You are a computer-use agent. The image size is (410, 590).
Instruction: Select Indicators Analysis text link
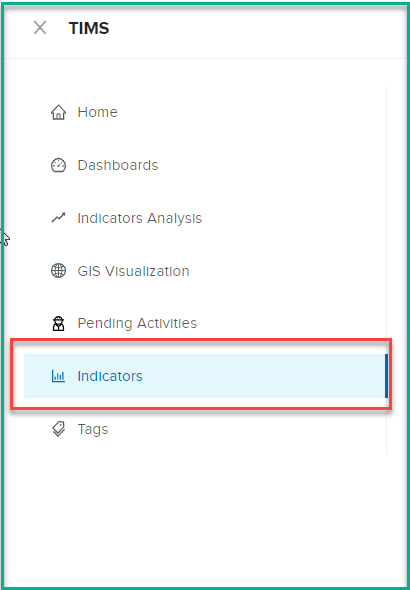click(140, 218)
